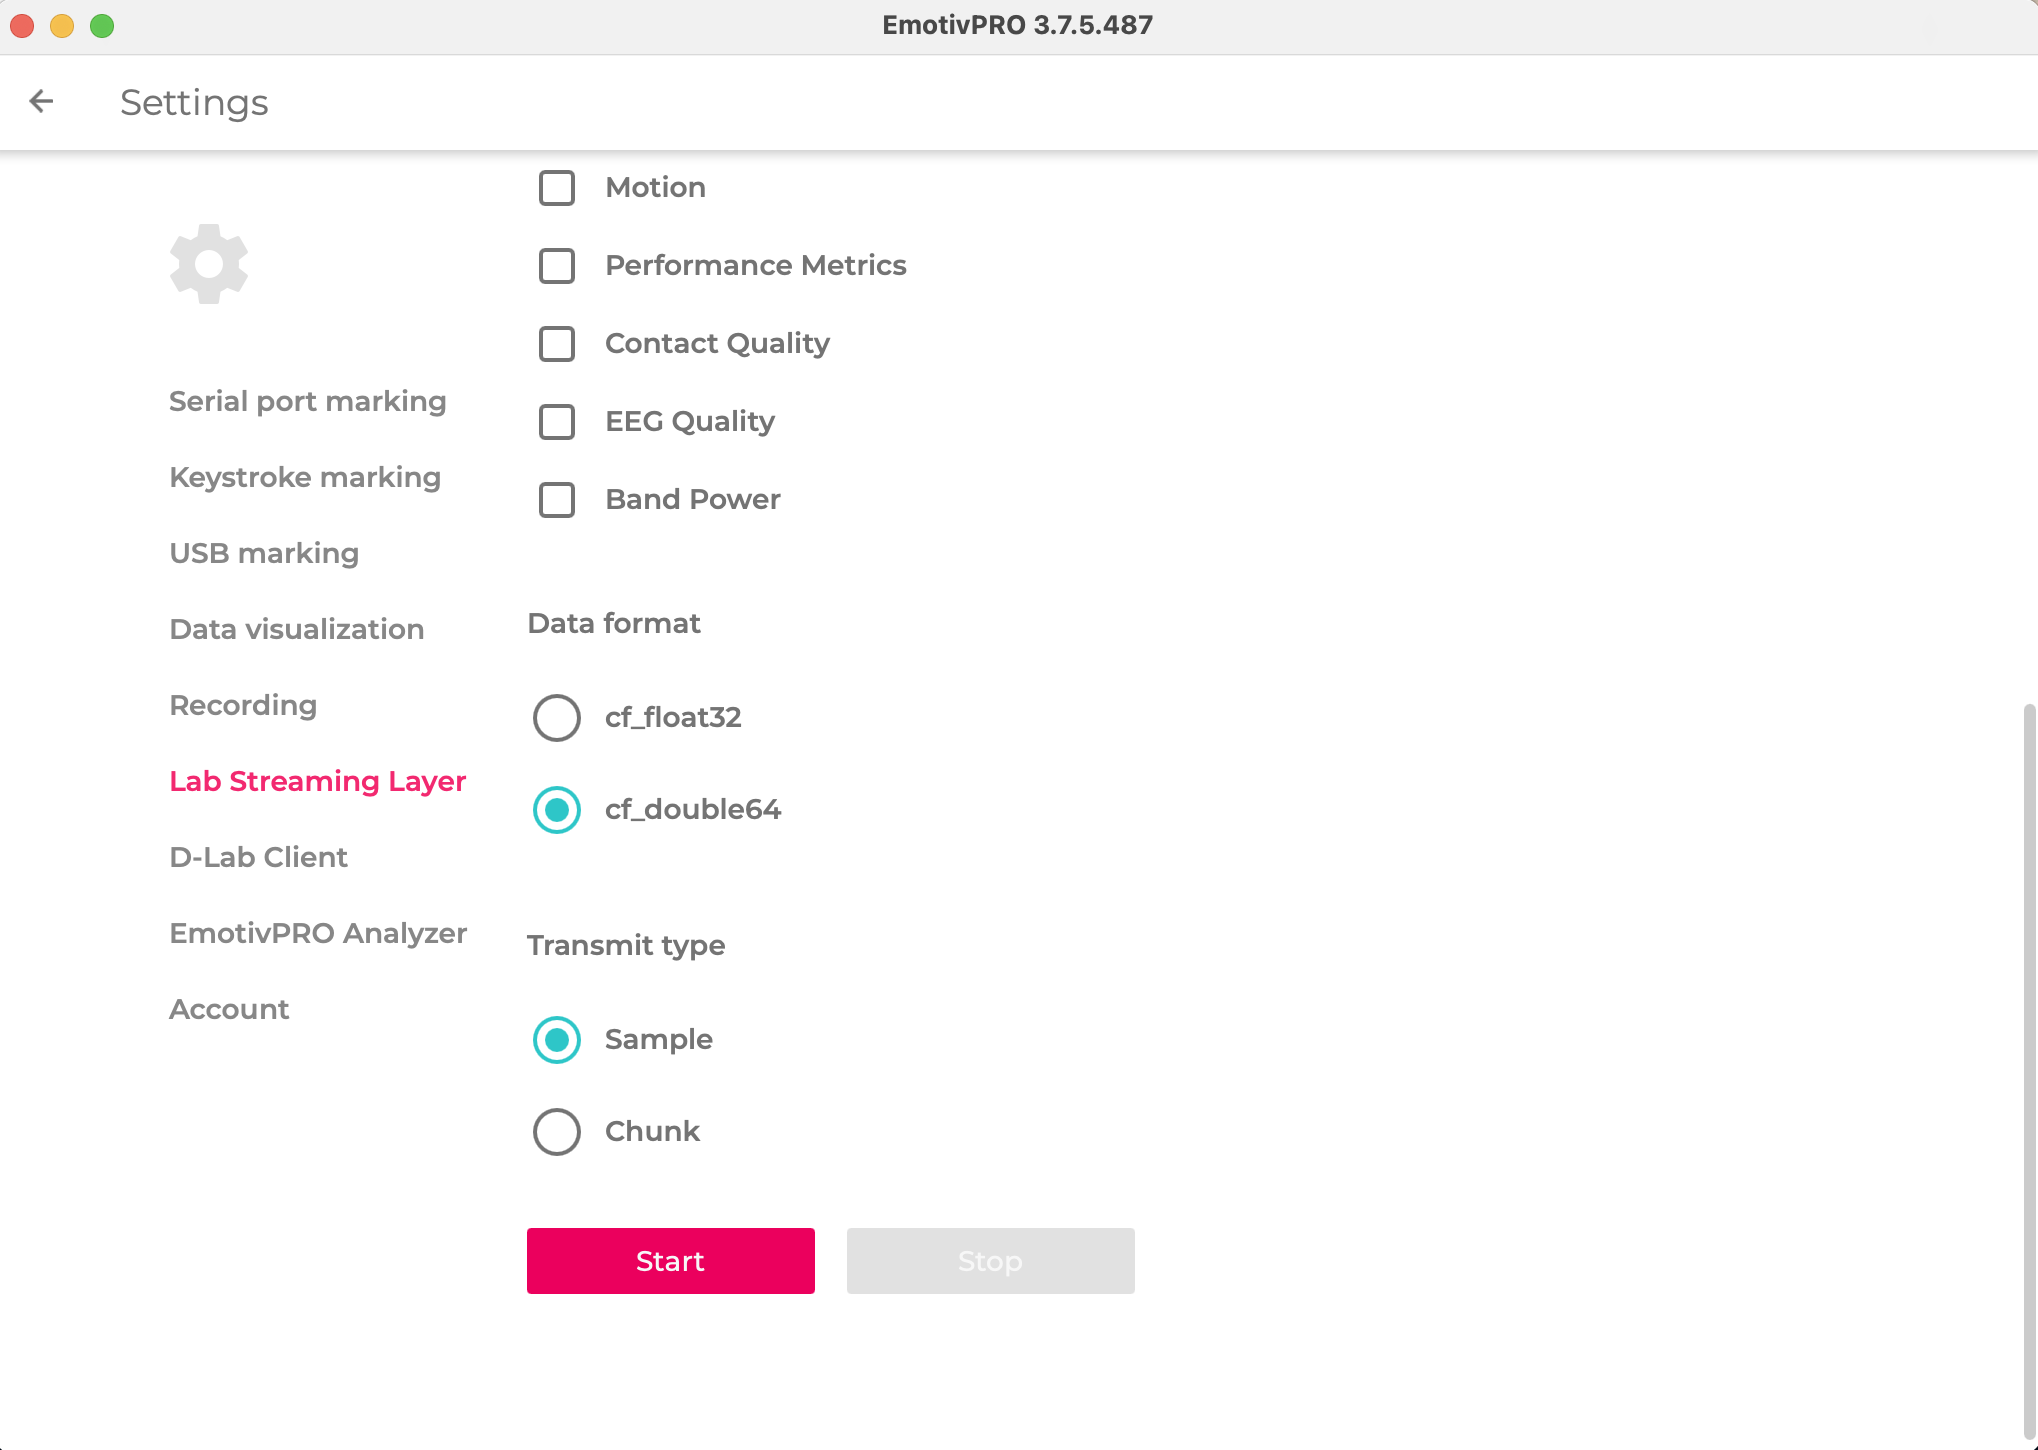Viewport: 2038px width, 1450px height.
Task: Check the Performance Metrics stream
Action: [x=556, y=266]
